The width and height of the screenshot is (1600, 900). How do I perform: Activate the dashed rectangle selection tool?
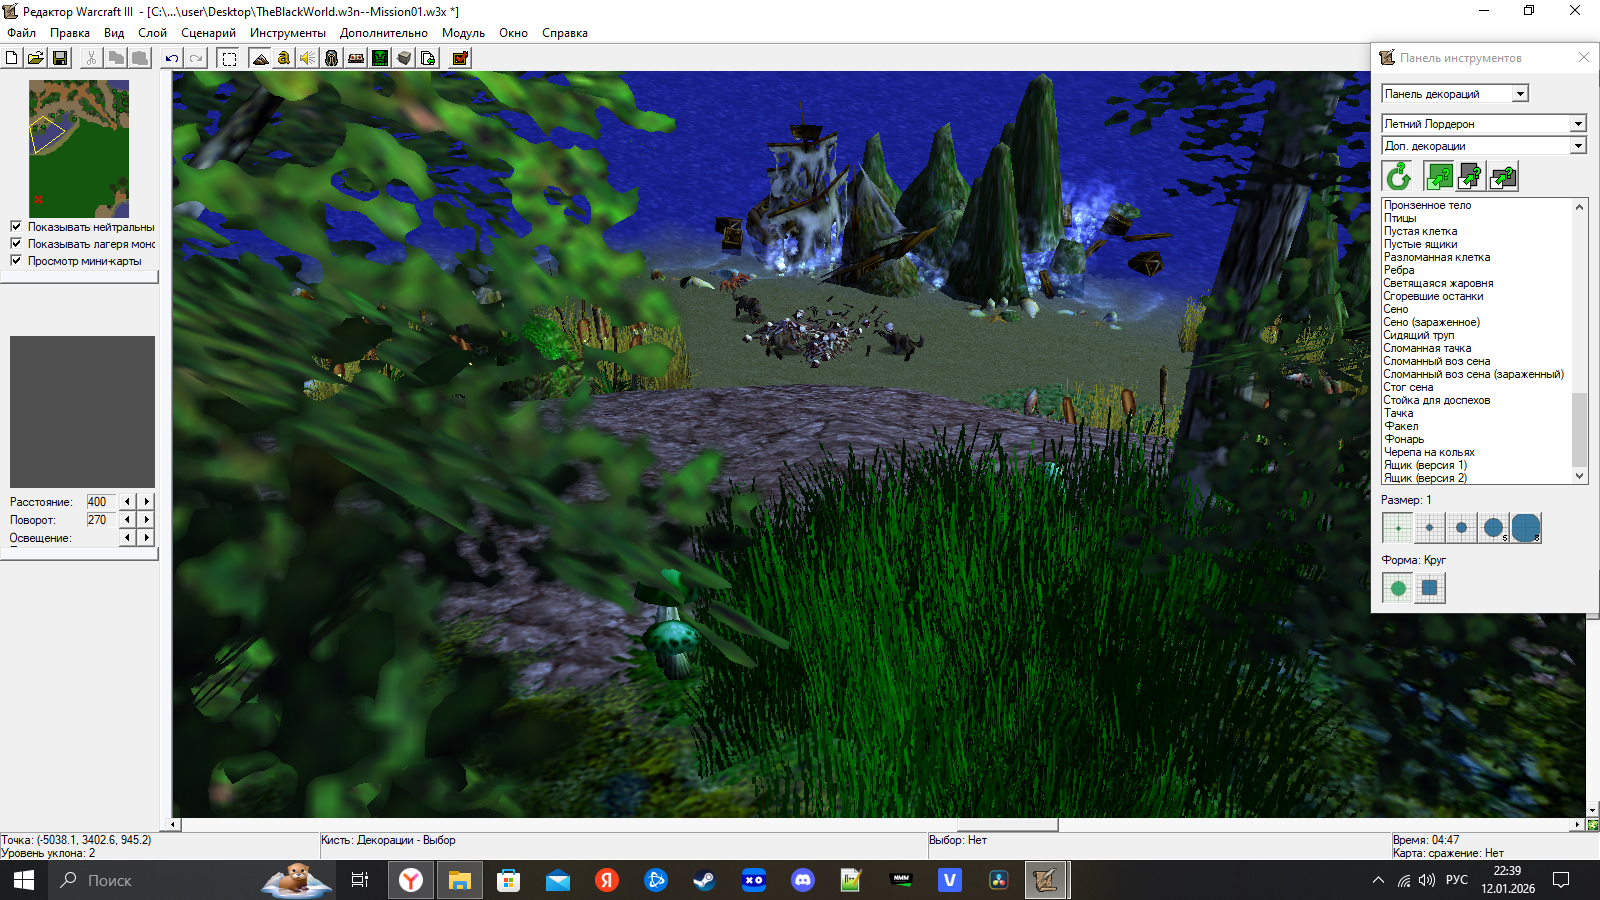pos(229,58)
